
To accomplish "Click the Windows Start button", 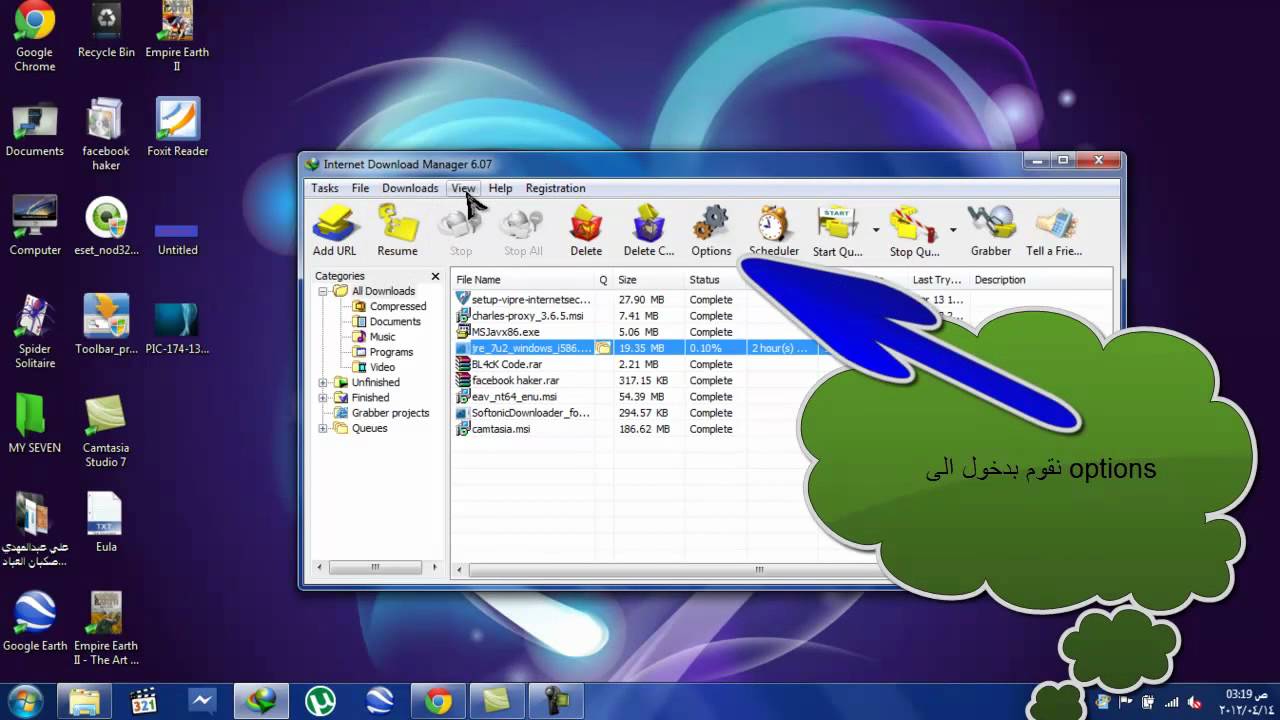I will 24,700.
